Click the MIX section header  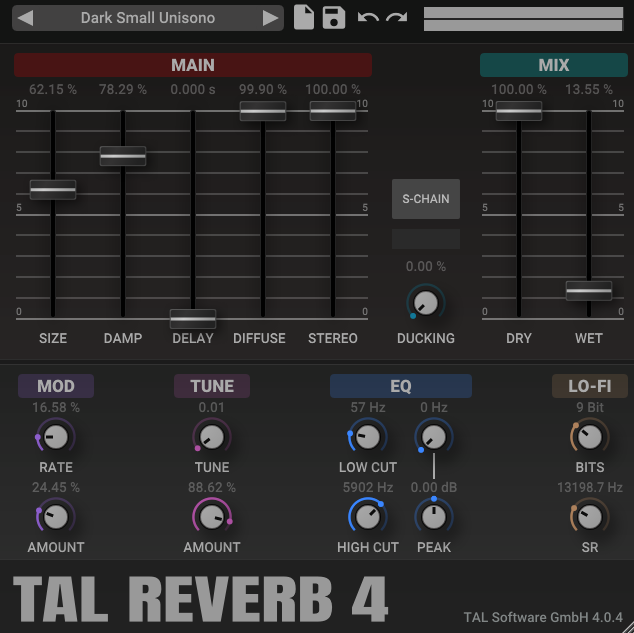click(x=553, y=65)
